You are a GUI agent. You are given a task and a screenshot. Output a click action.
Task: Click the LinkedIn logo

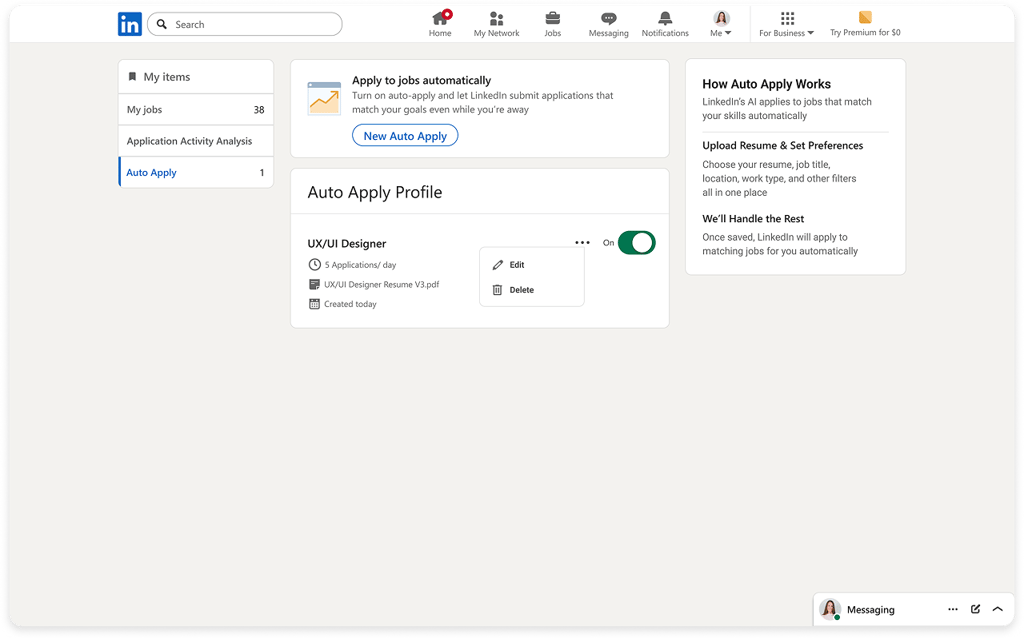tap(129, 24)
